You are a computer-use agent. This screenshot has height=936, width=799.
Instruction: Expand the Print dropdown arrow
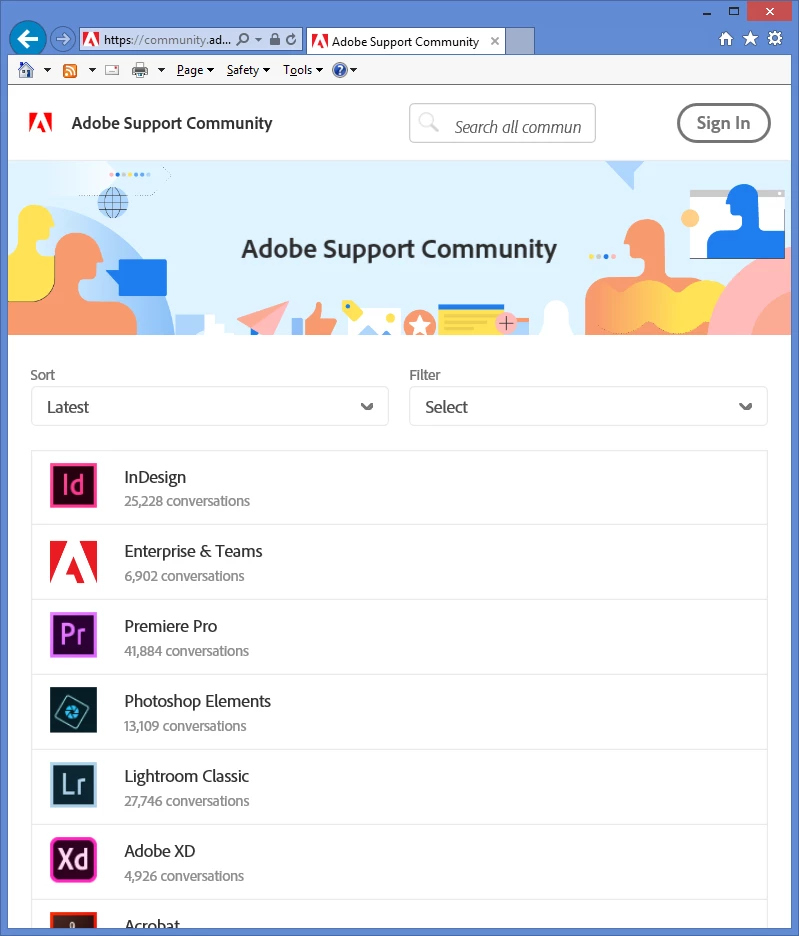click(x=161, y=70)
